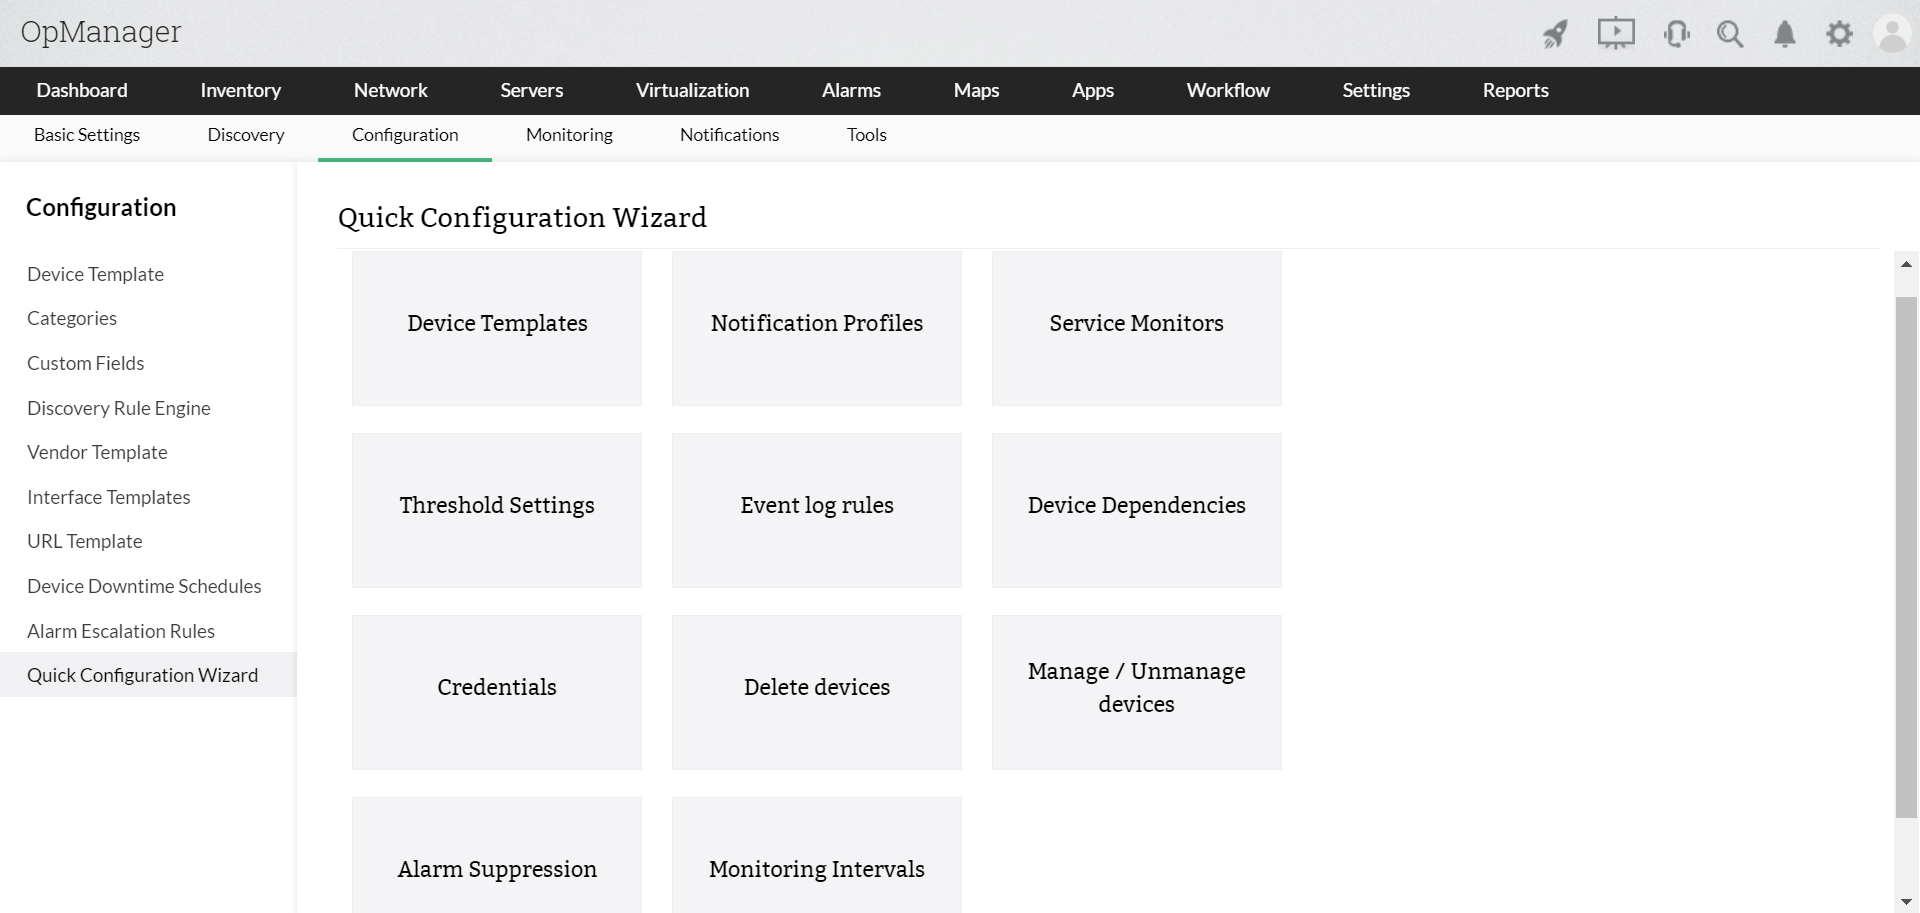Open the user profile avatar
The height and width of the screenshot is (913, 1920).
pyautogui.click(x=1893, y=34)
